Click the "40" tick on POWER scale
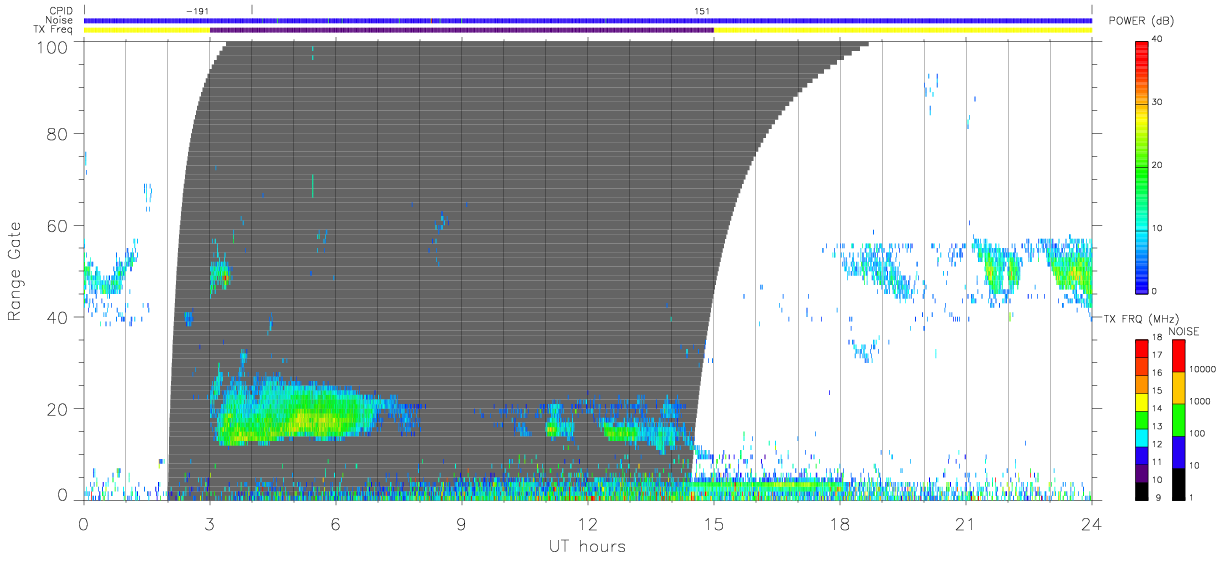This screenshot has height=567, width=1228. pos(1157,38)
